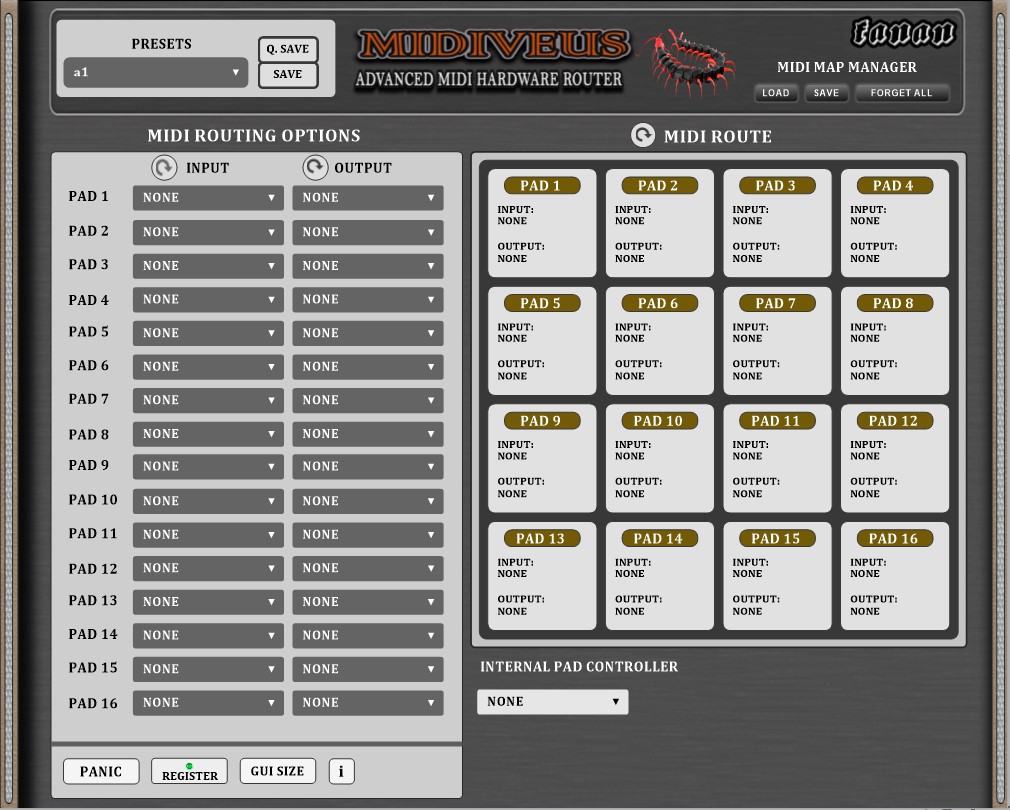Open the Internal Pad Controller dropdown
The image size is (1010, 810).
tap(552, 702)
